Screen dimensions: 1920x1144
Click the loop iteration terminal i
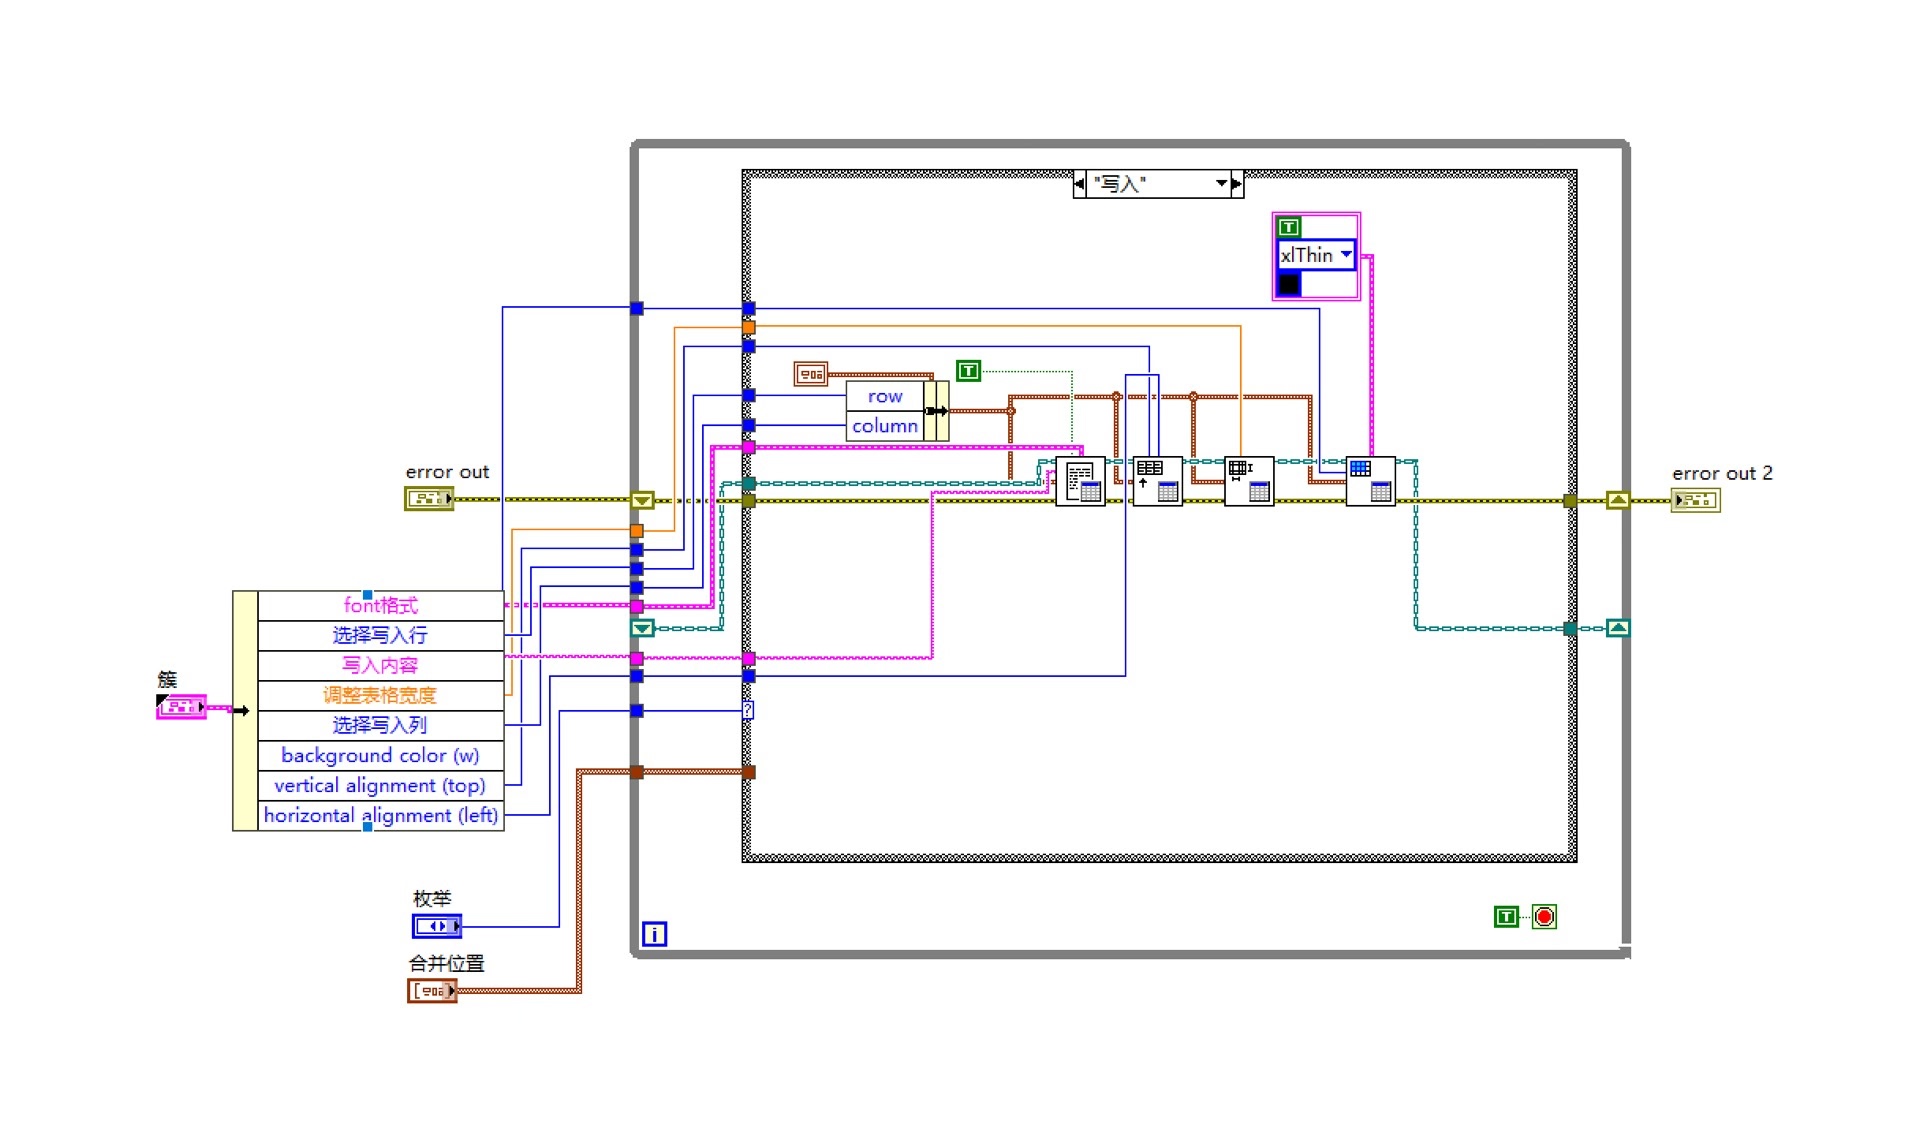(654, 934)
